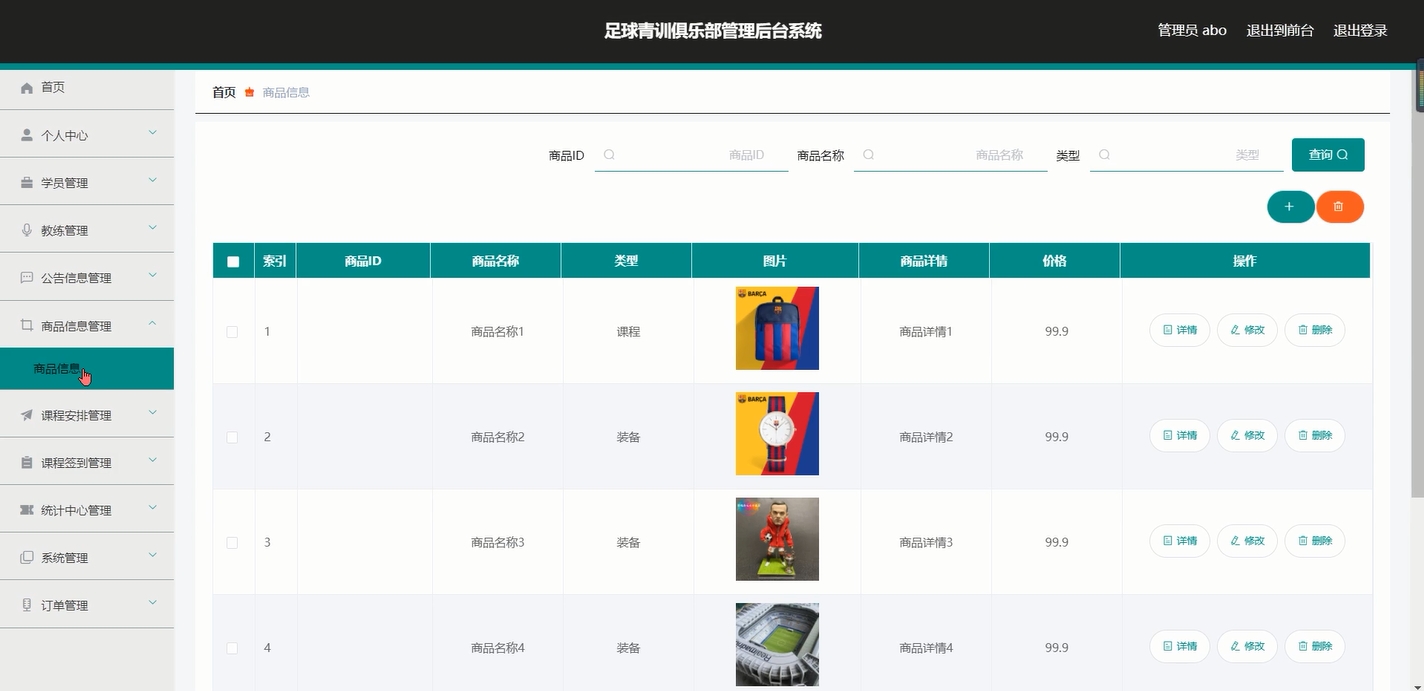Click the orange trash batch-delete button
This screenshot has width=1424, height=691.
(1339, 207)
